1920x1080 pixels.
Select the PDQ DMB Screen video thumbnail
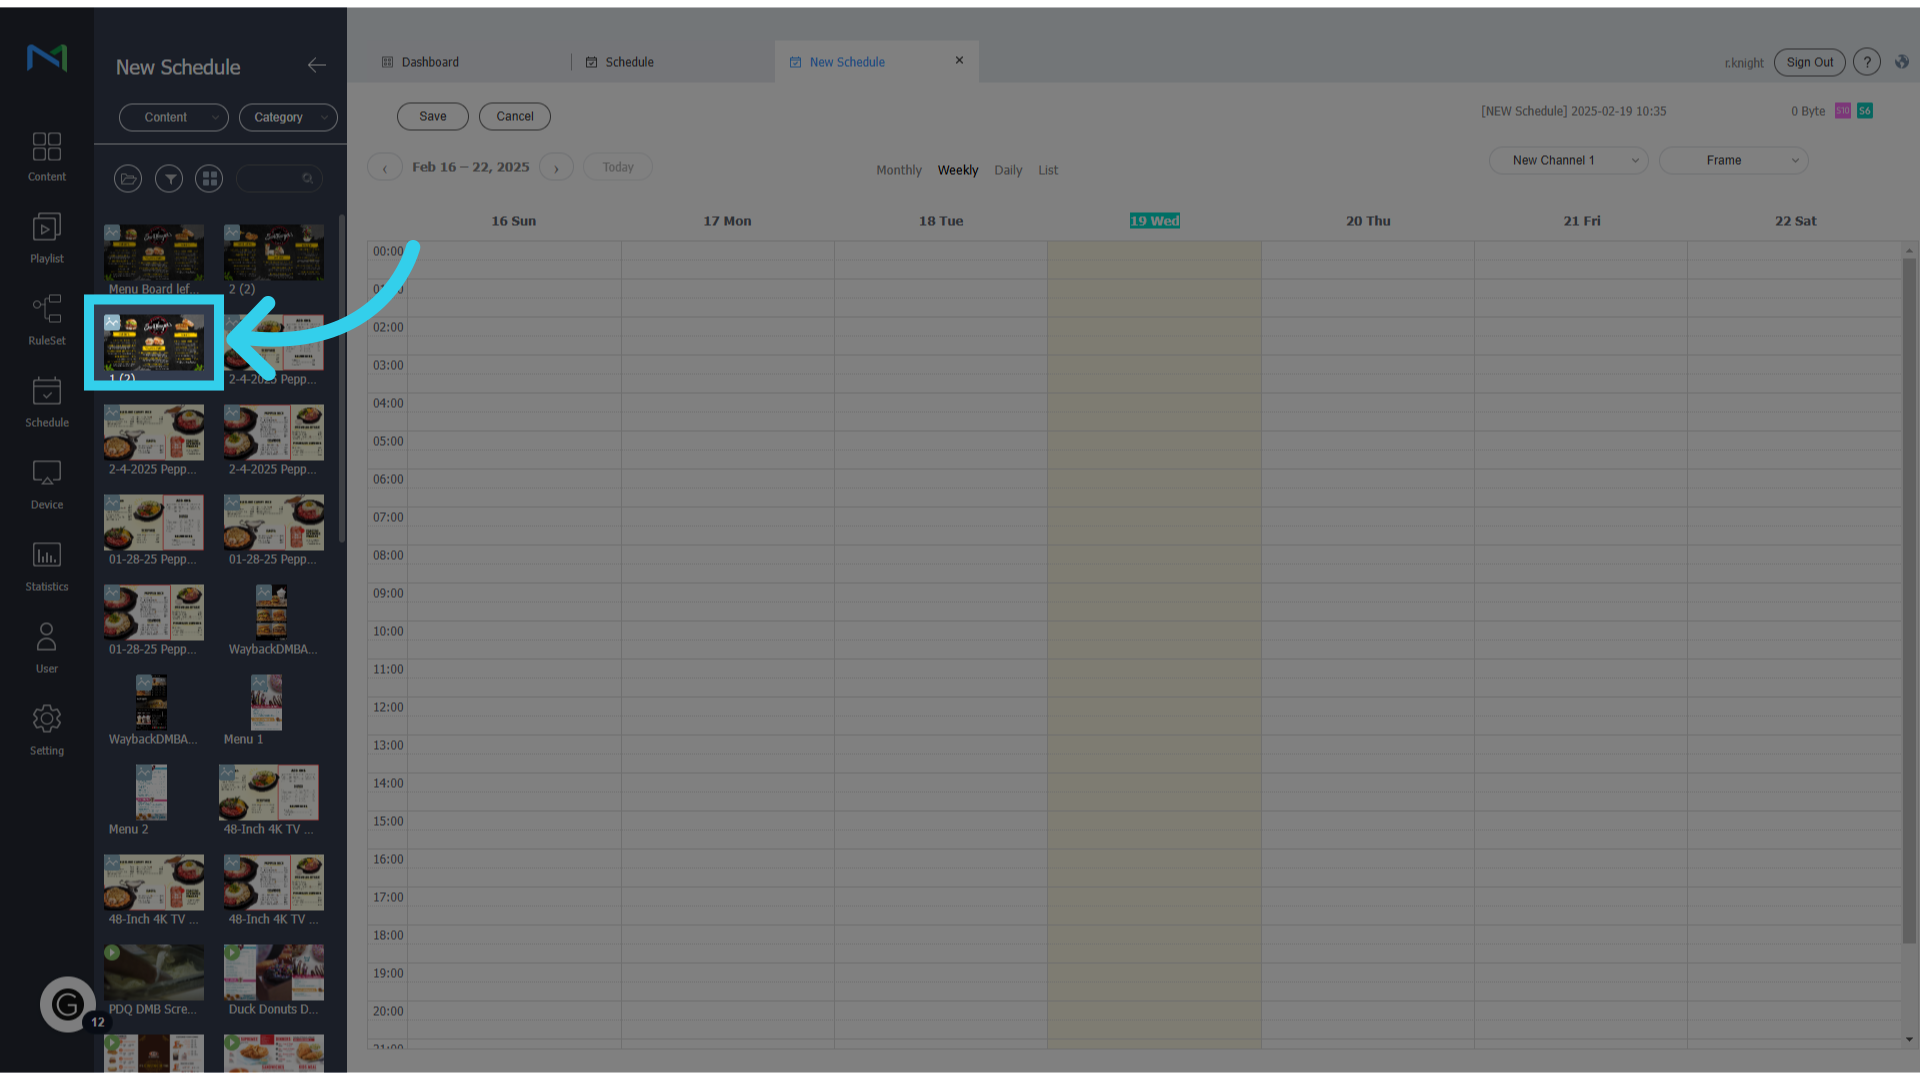point(154,974)
